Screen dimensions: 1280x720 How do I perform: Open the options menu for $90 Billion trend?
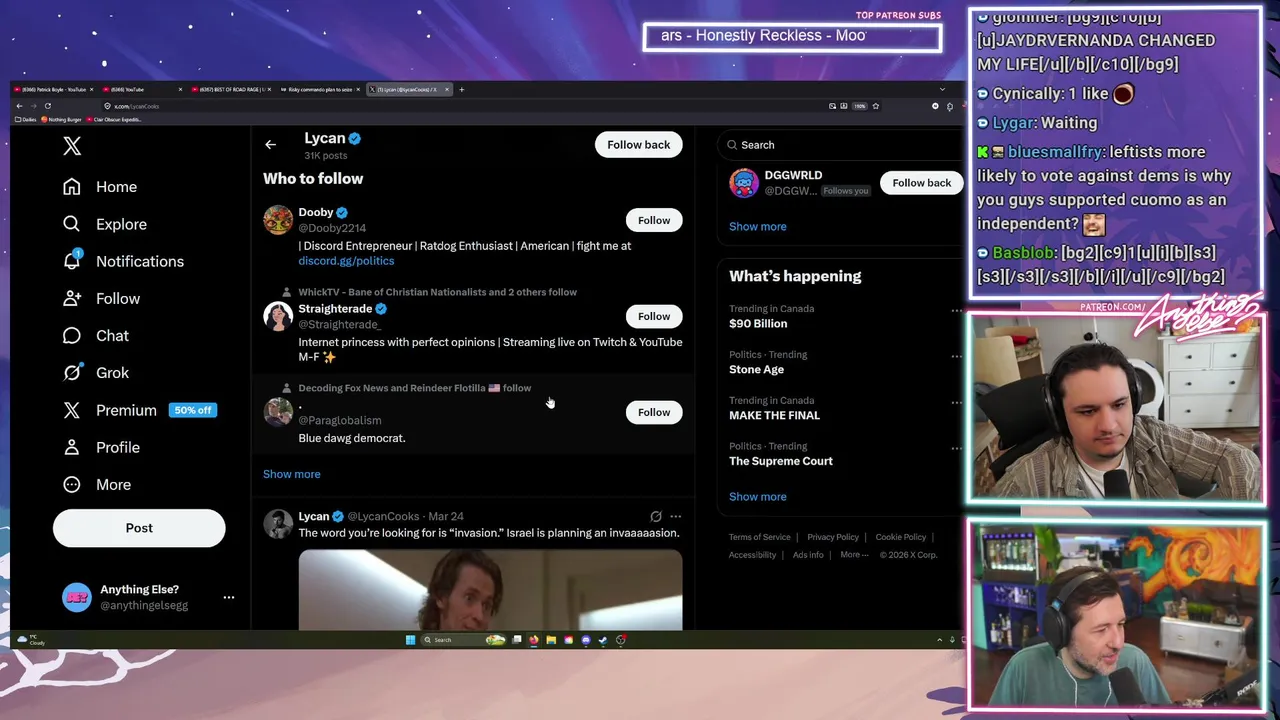(956, 311)
